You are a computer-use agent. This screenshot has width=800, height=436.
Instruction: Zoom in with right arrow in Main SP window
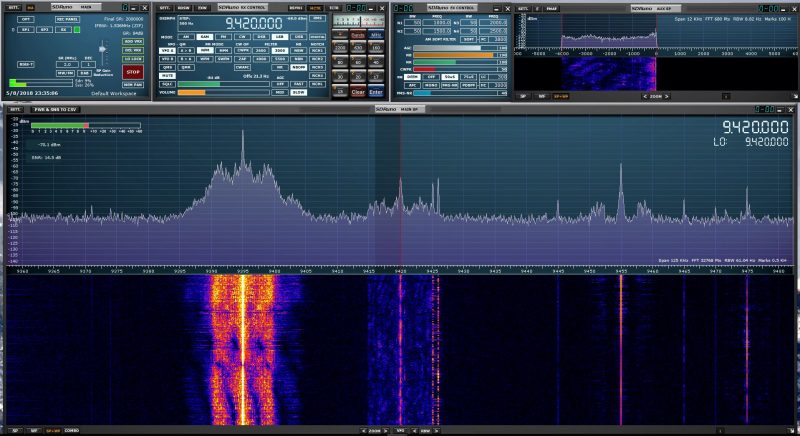[x=386, y=431]
